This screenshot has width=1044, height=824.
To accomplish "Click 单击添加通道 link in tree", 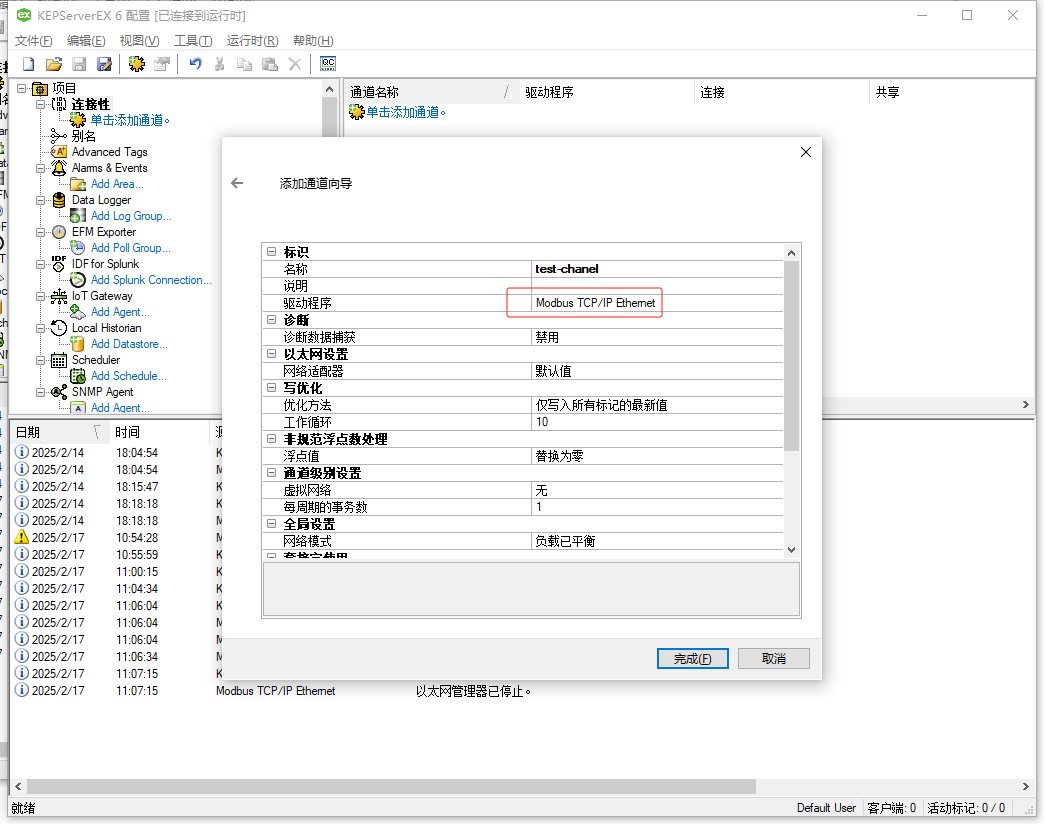I will tap(130, 120).
